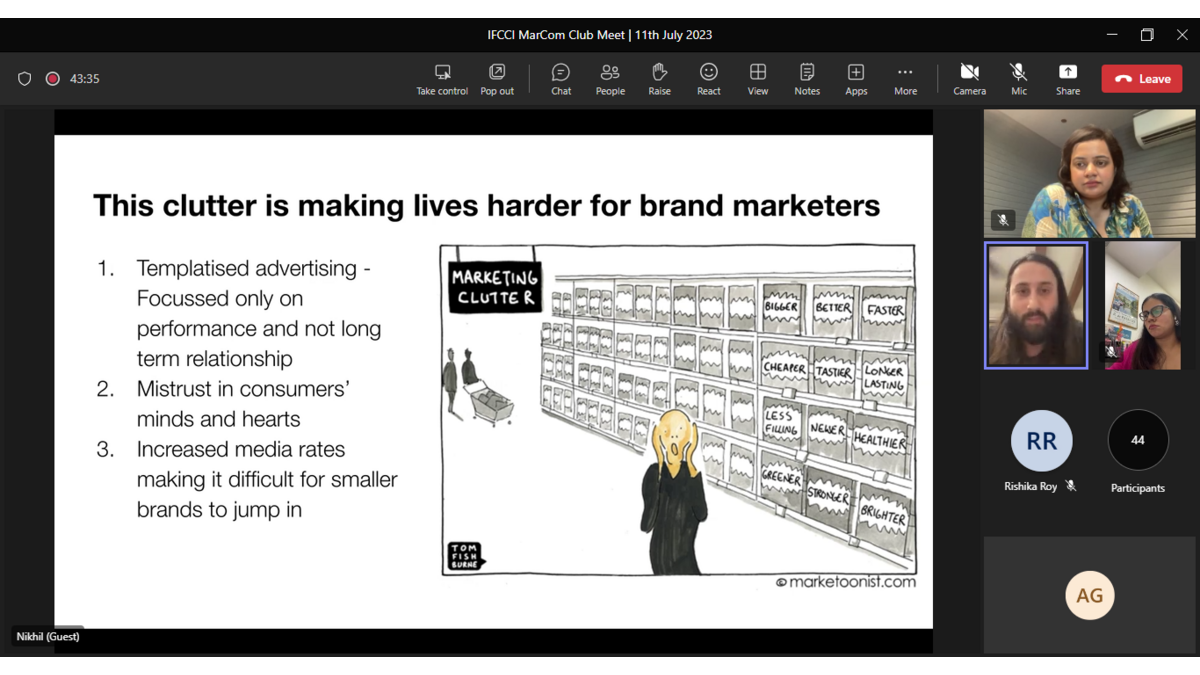Click the slide title about clutter
The height and width of the screenshot is (675, 1200).
487,206
